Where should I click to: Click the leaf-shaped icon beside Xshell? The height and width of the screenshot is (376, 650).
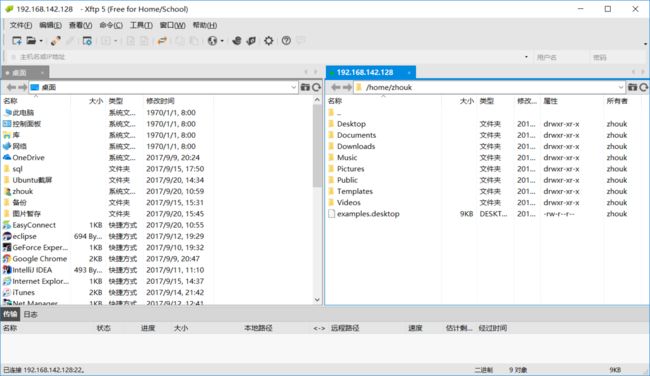coord(251,41)
